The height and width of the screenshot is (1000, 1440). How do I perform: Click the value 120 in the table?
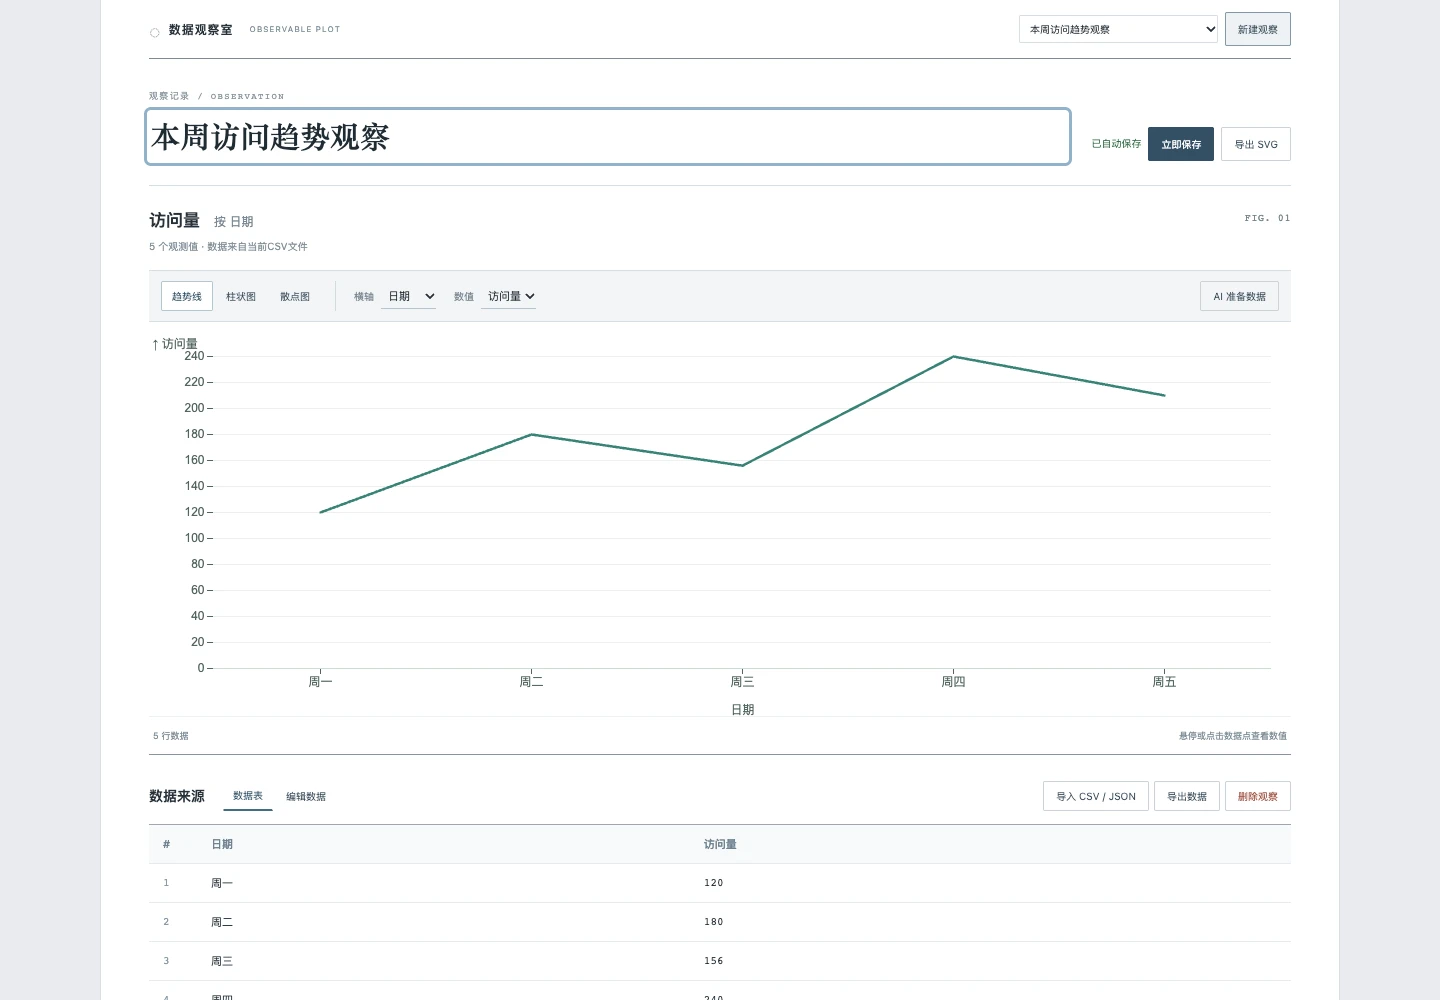(x=714, y=883)
